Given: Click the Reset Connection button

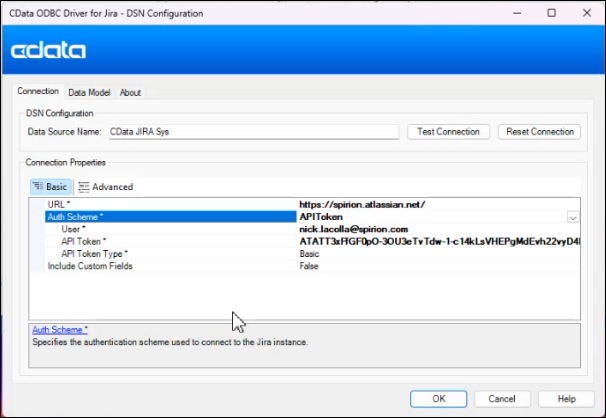Looking at the screenshot, I should point(540,132).
